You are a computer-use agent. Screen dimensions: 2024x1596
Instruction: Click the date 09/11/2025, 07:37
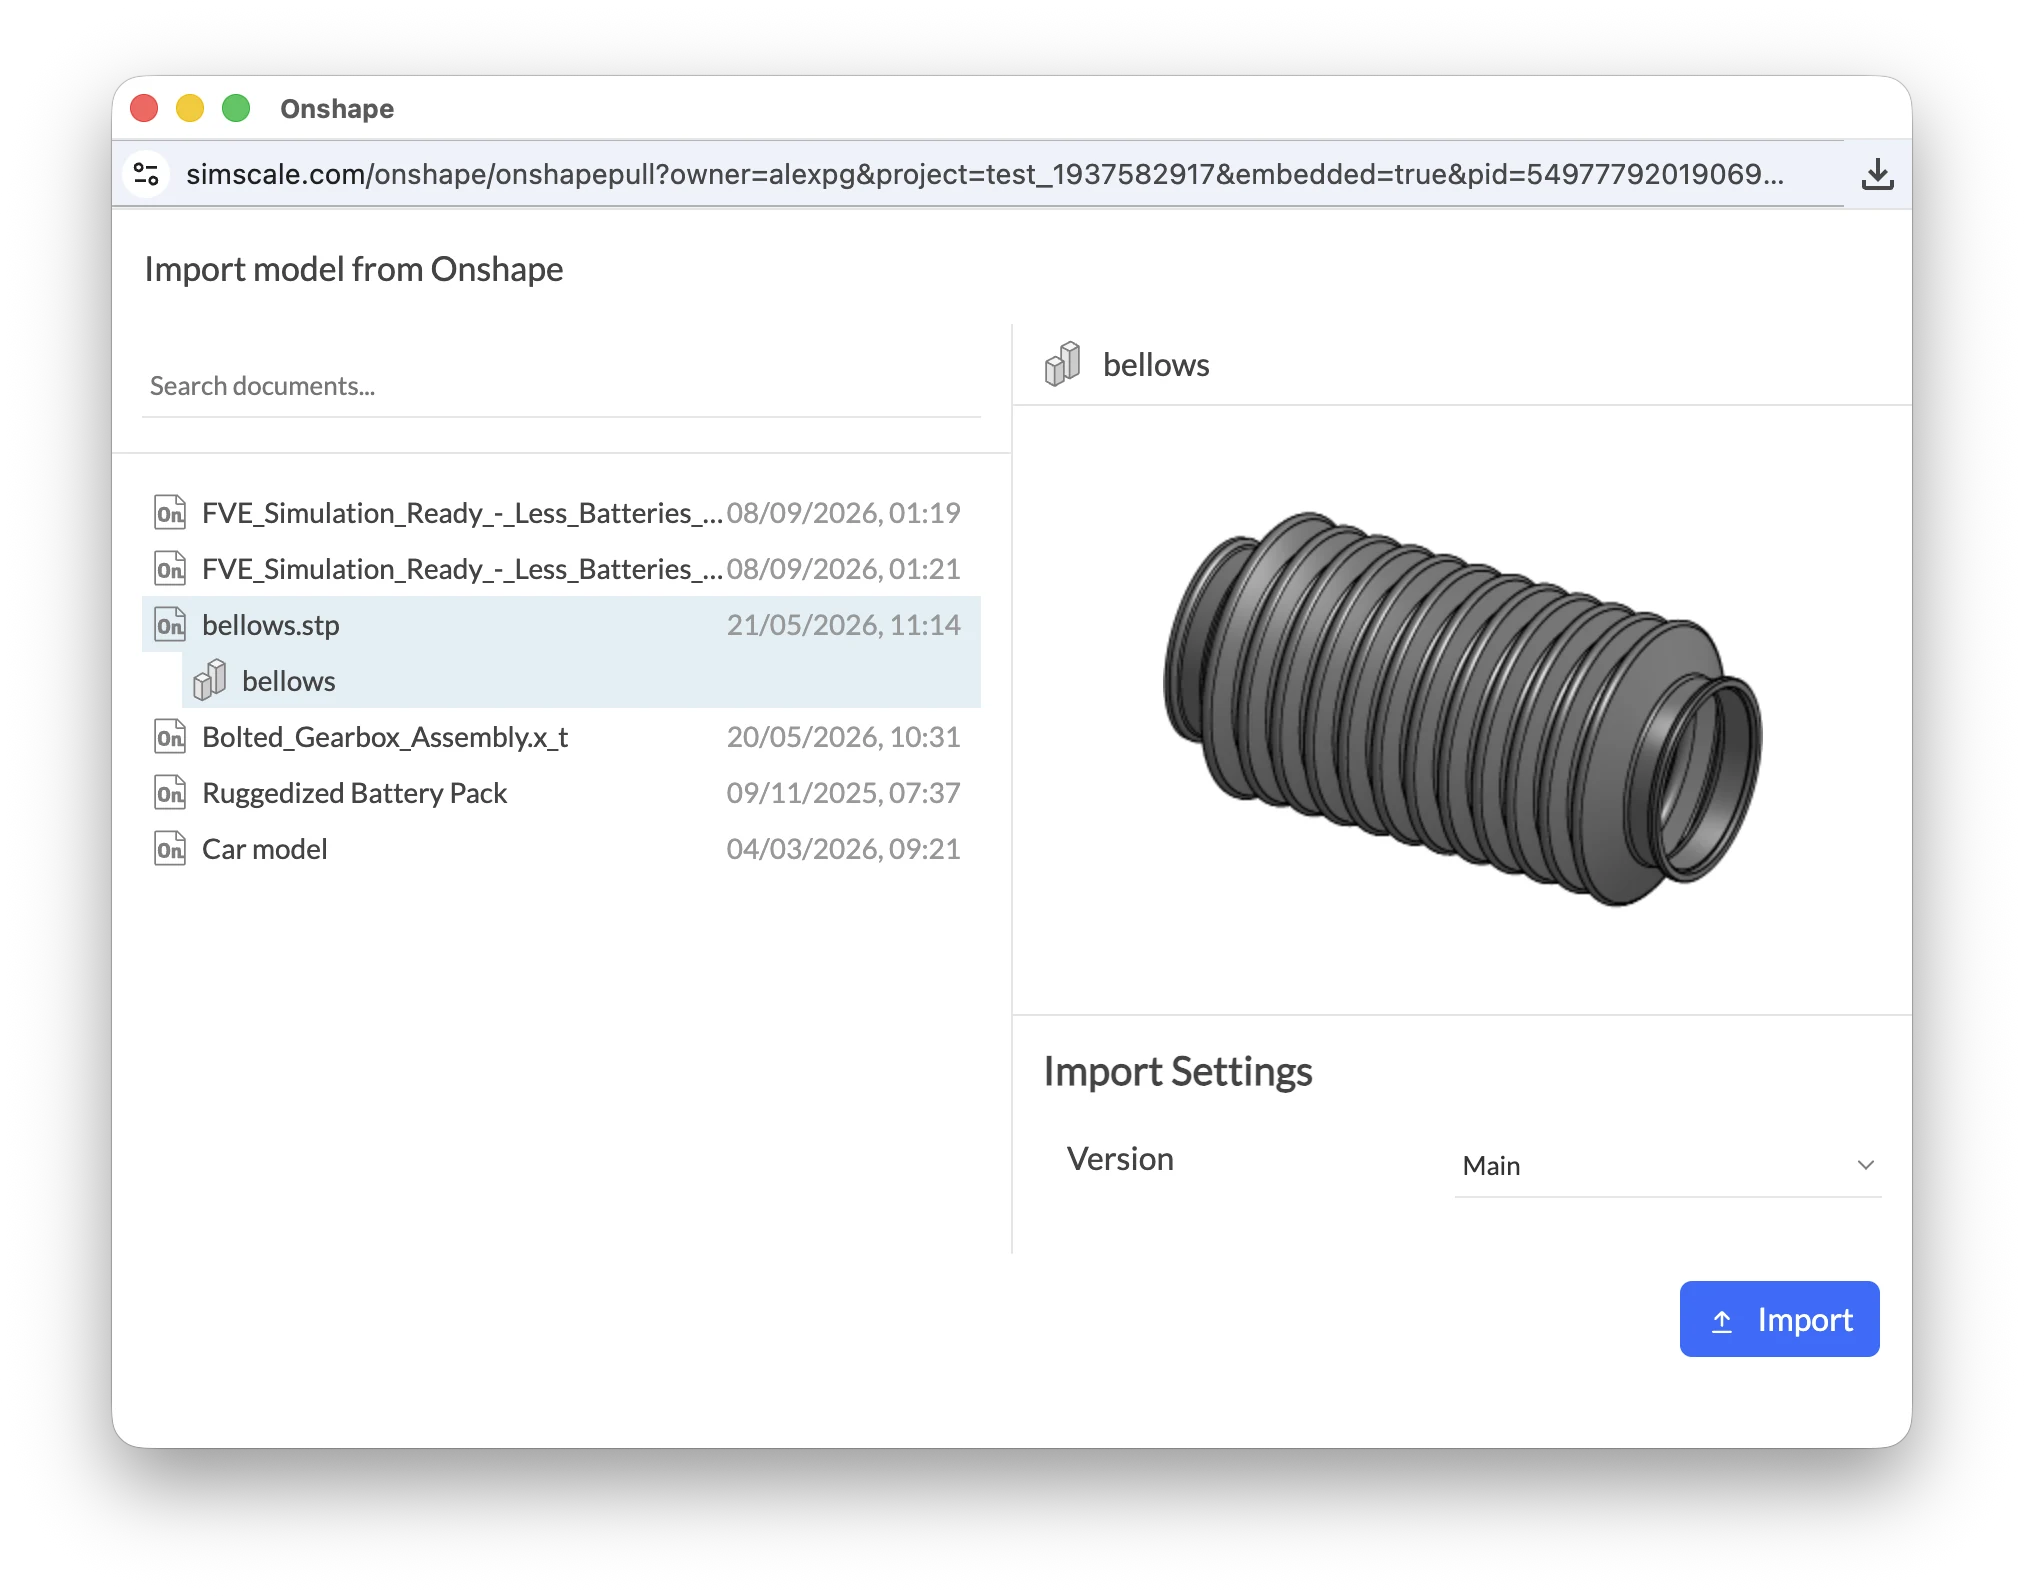tap(843, 793)
